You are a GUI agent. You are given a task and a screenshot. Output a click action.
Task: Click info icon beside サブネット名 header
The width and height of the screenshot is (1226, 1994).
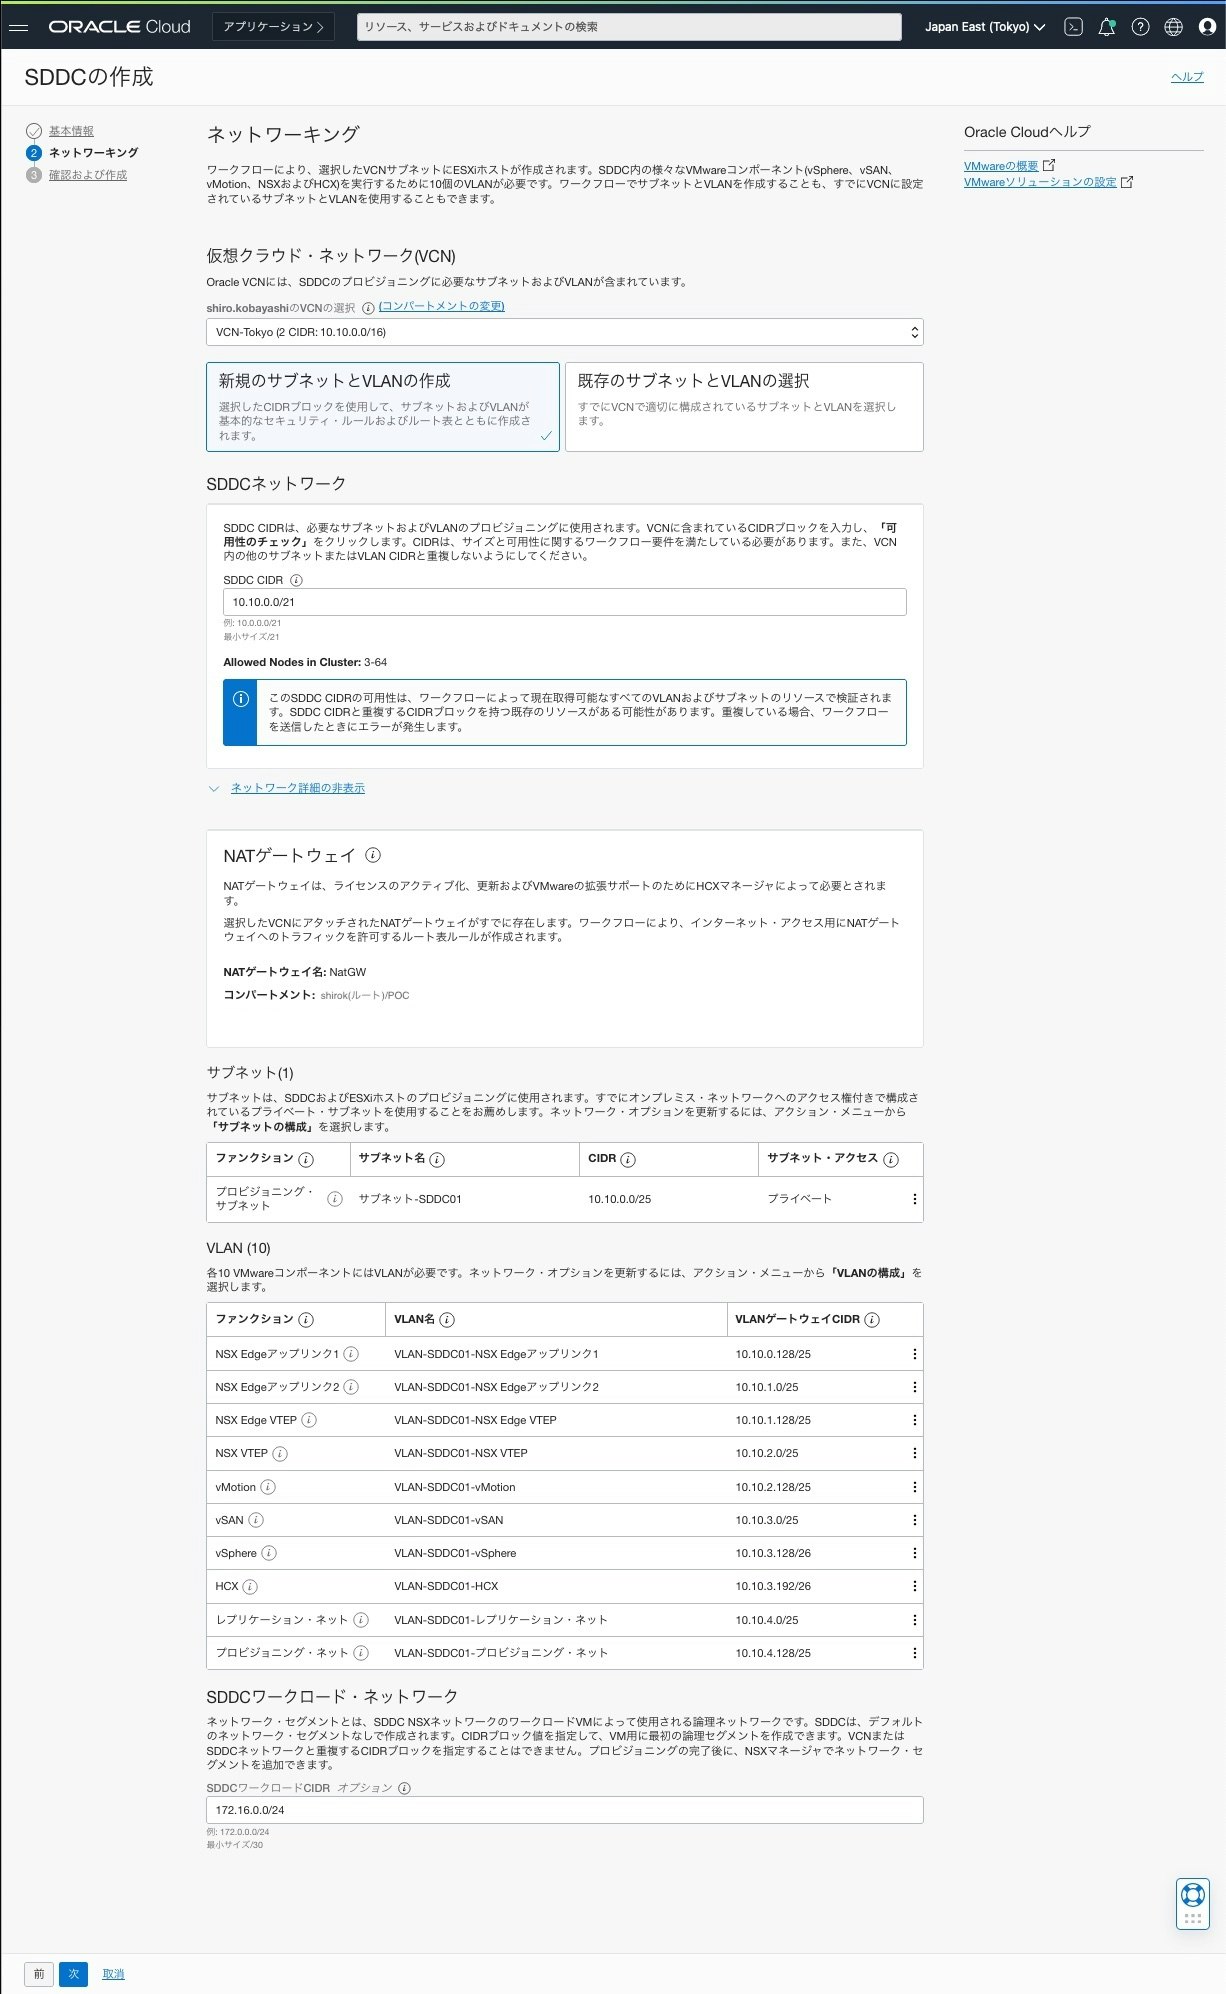[x=437, y=1160]
